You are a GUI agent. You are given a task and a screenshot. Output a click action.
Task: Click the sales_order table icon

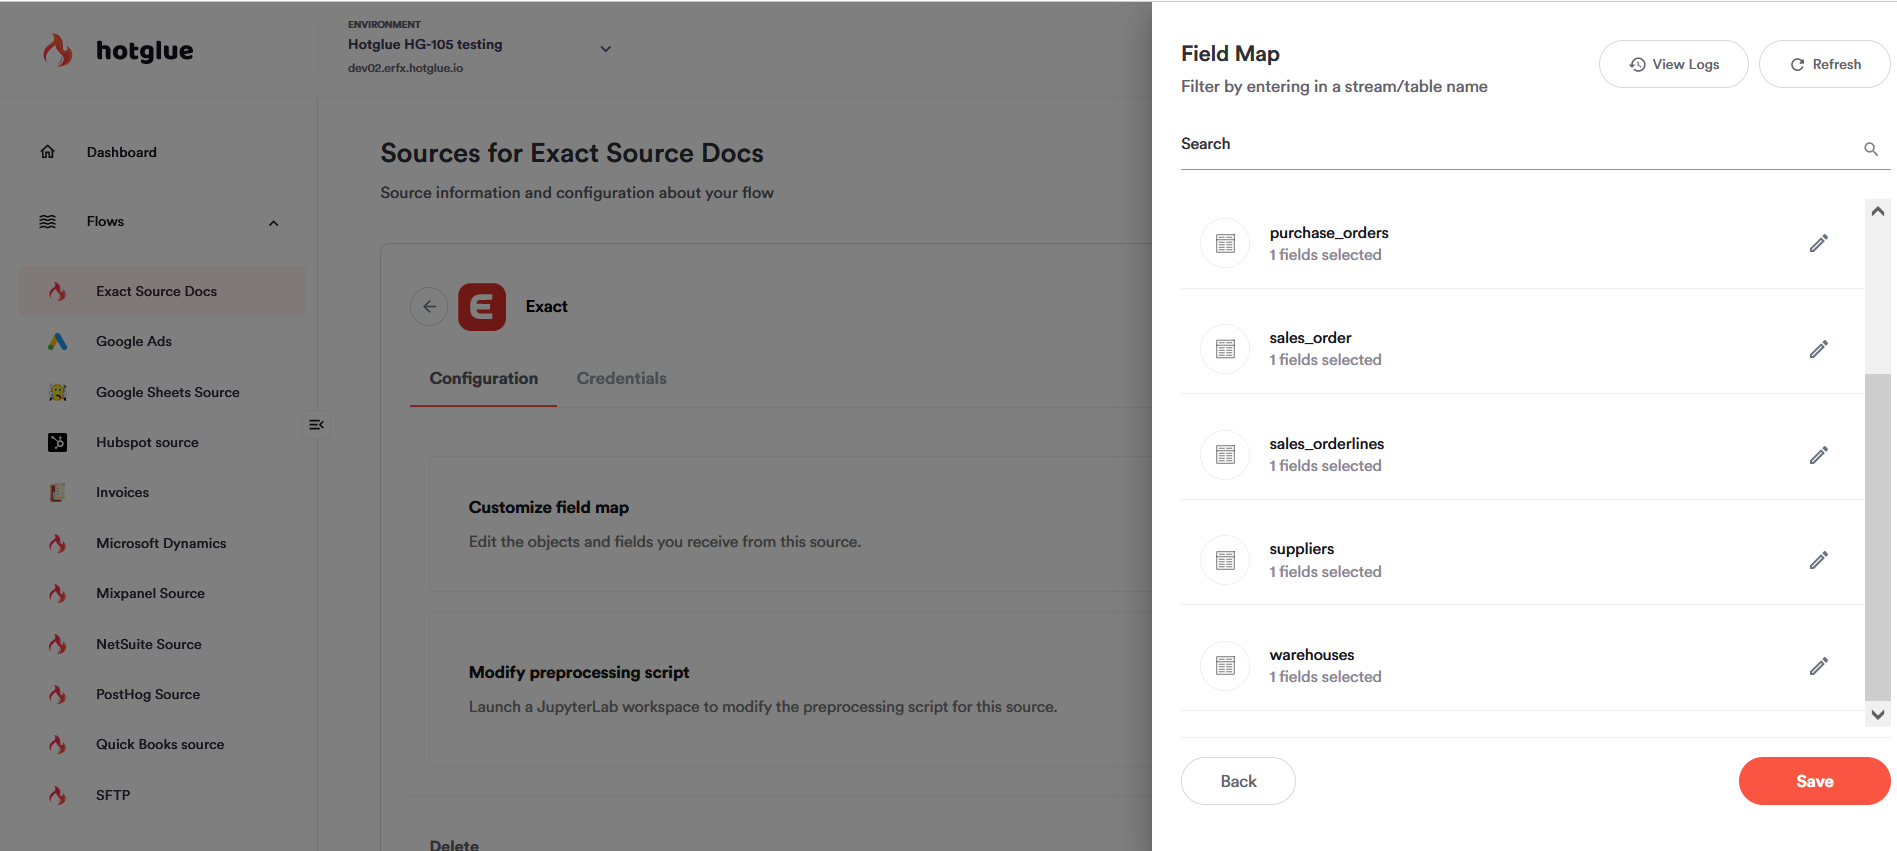click(1225, 349)
